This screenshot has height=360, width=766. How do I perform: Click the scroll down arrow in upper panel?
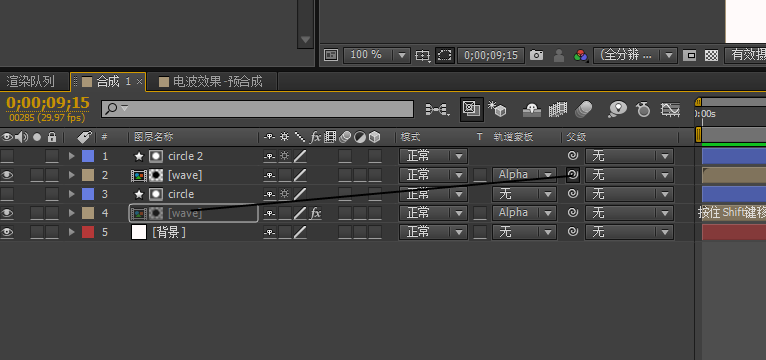306,40
